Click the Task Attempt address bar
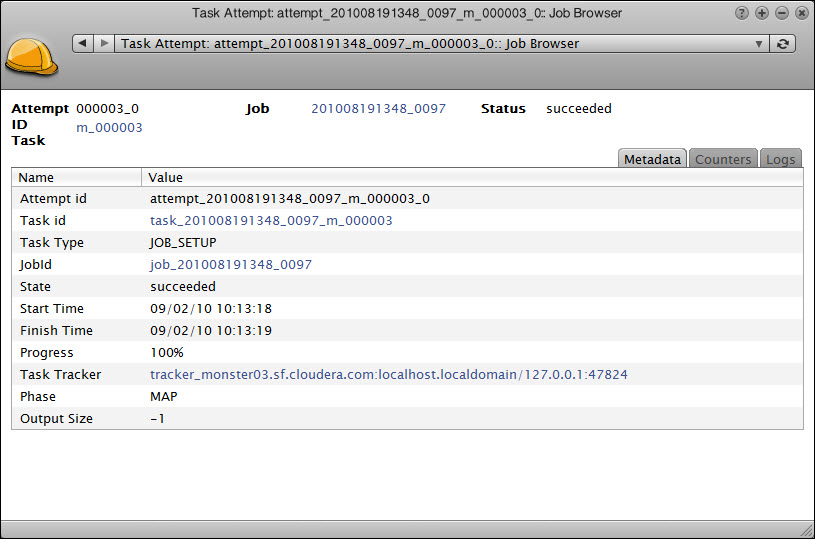815x539 pixels. click(x=430, y=44)
